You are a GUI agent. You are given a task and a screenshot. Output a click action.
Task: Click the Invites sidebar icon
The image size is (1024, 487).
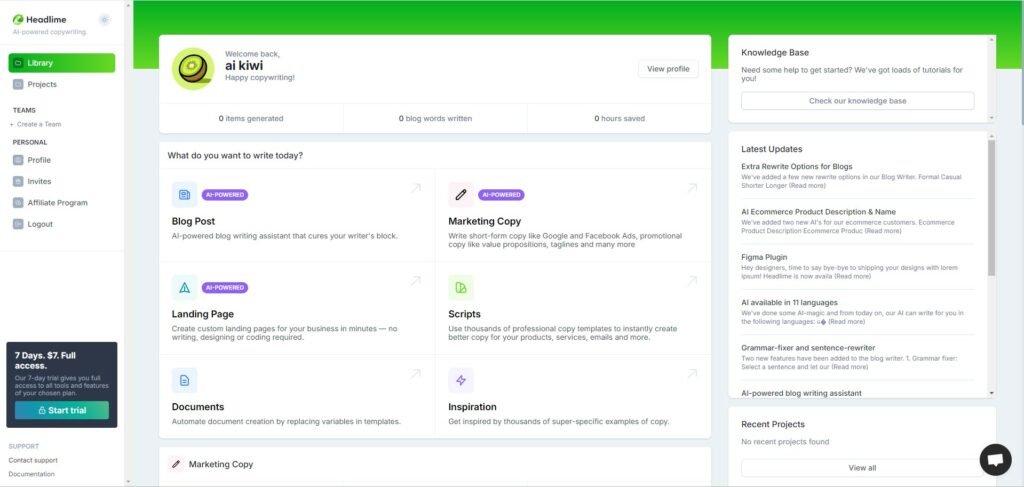point(18,181)
